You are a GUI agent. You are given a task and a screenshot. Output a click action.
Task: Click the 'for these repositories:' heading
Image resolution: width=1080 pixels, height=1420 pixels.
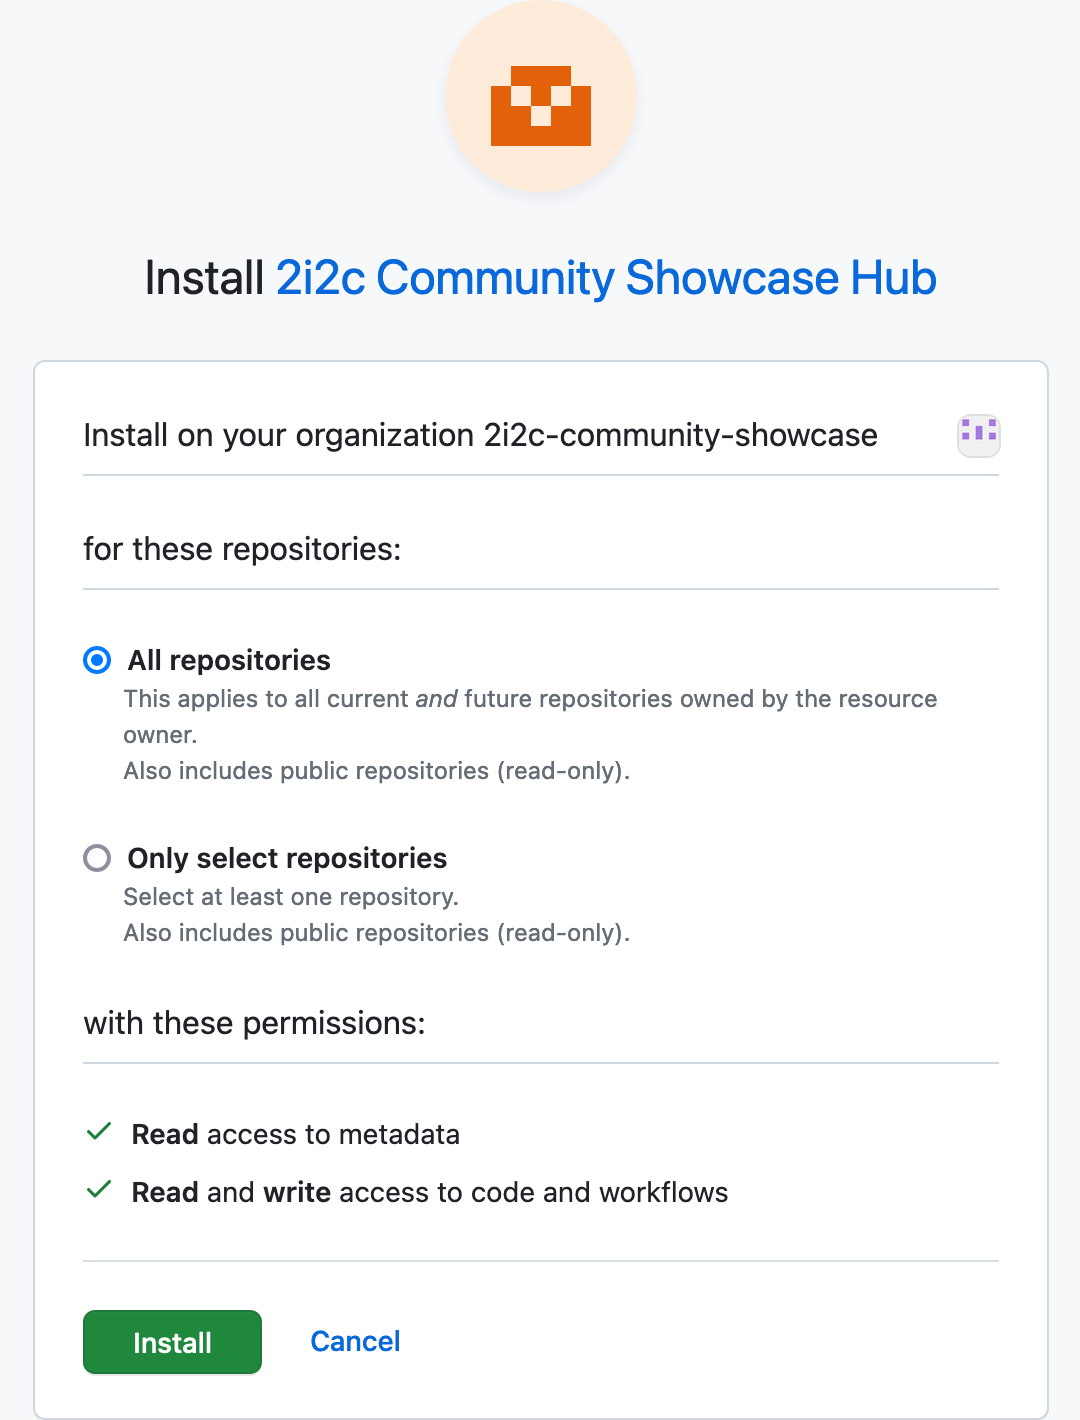pyautogui.click(x=242, y=549)
